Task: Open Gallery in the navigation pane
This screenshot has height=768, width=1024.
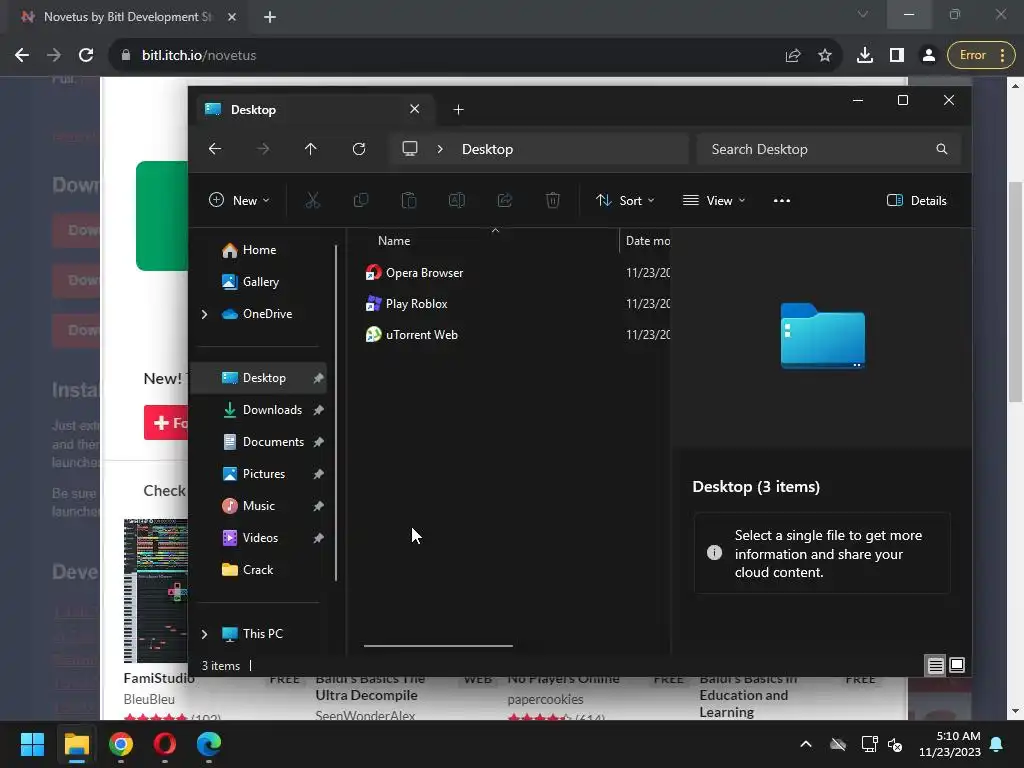Action: (x=260, y=281)
